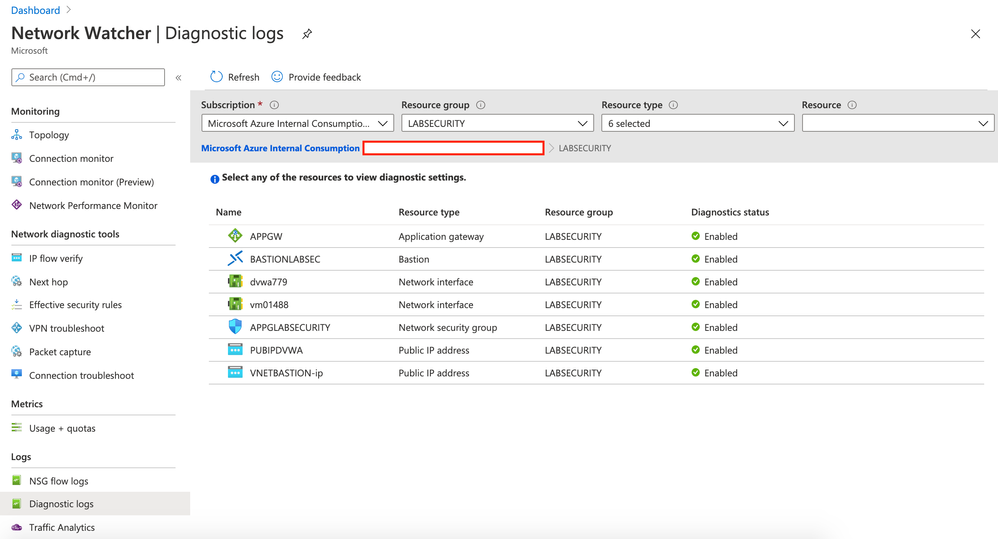The image size is (998, 539).
Task: Click Enabled status for BASTIONLABSEC
Action: point(720,259)
